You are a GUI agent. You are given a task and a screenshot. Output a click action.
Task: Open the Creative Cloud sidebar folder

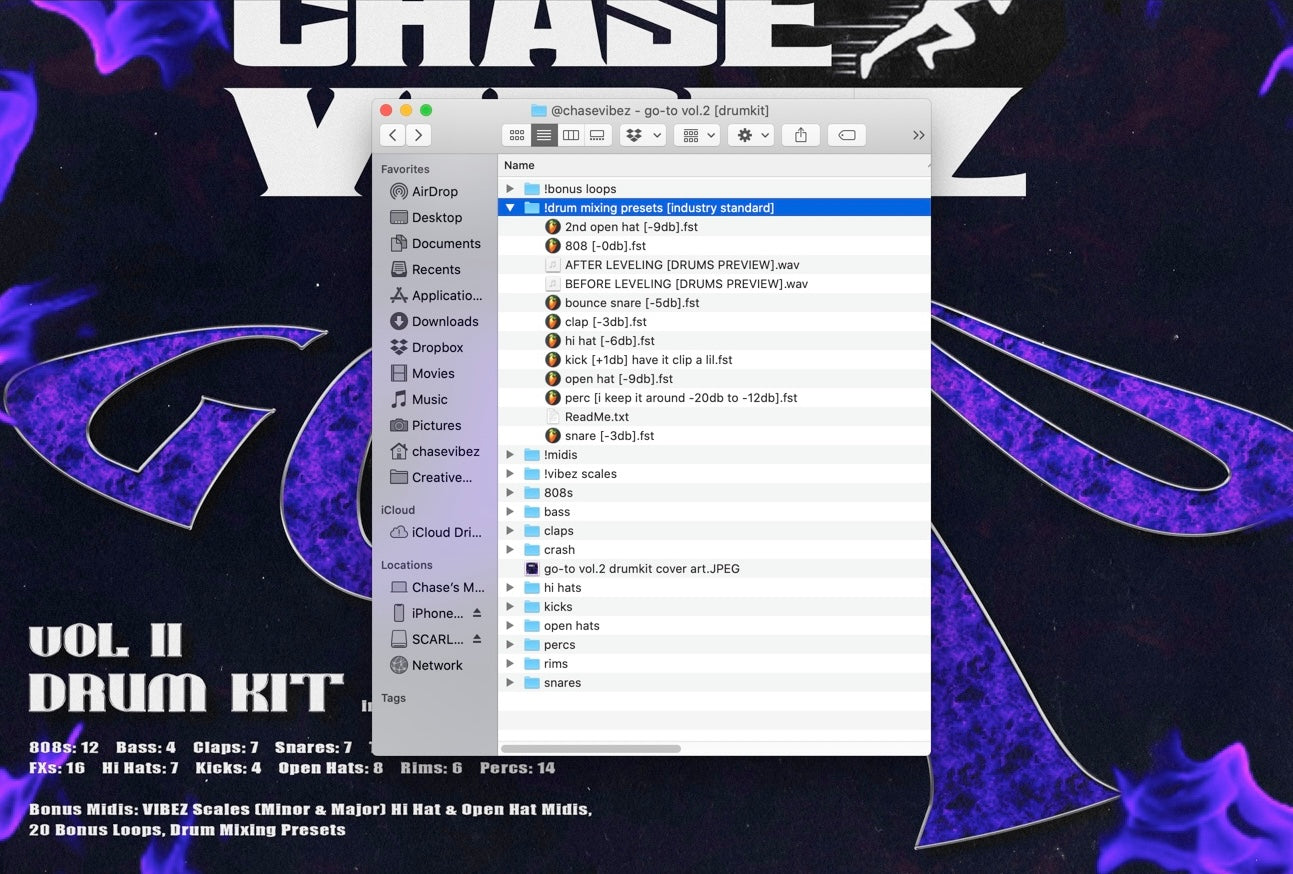[434, 477]
